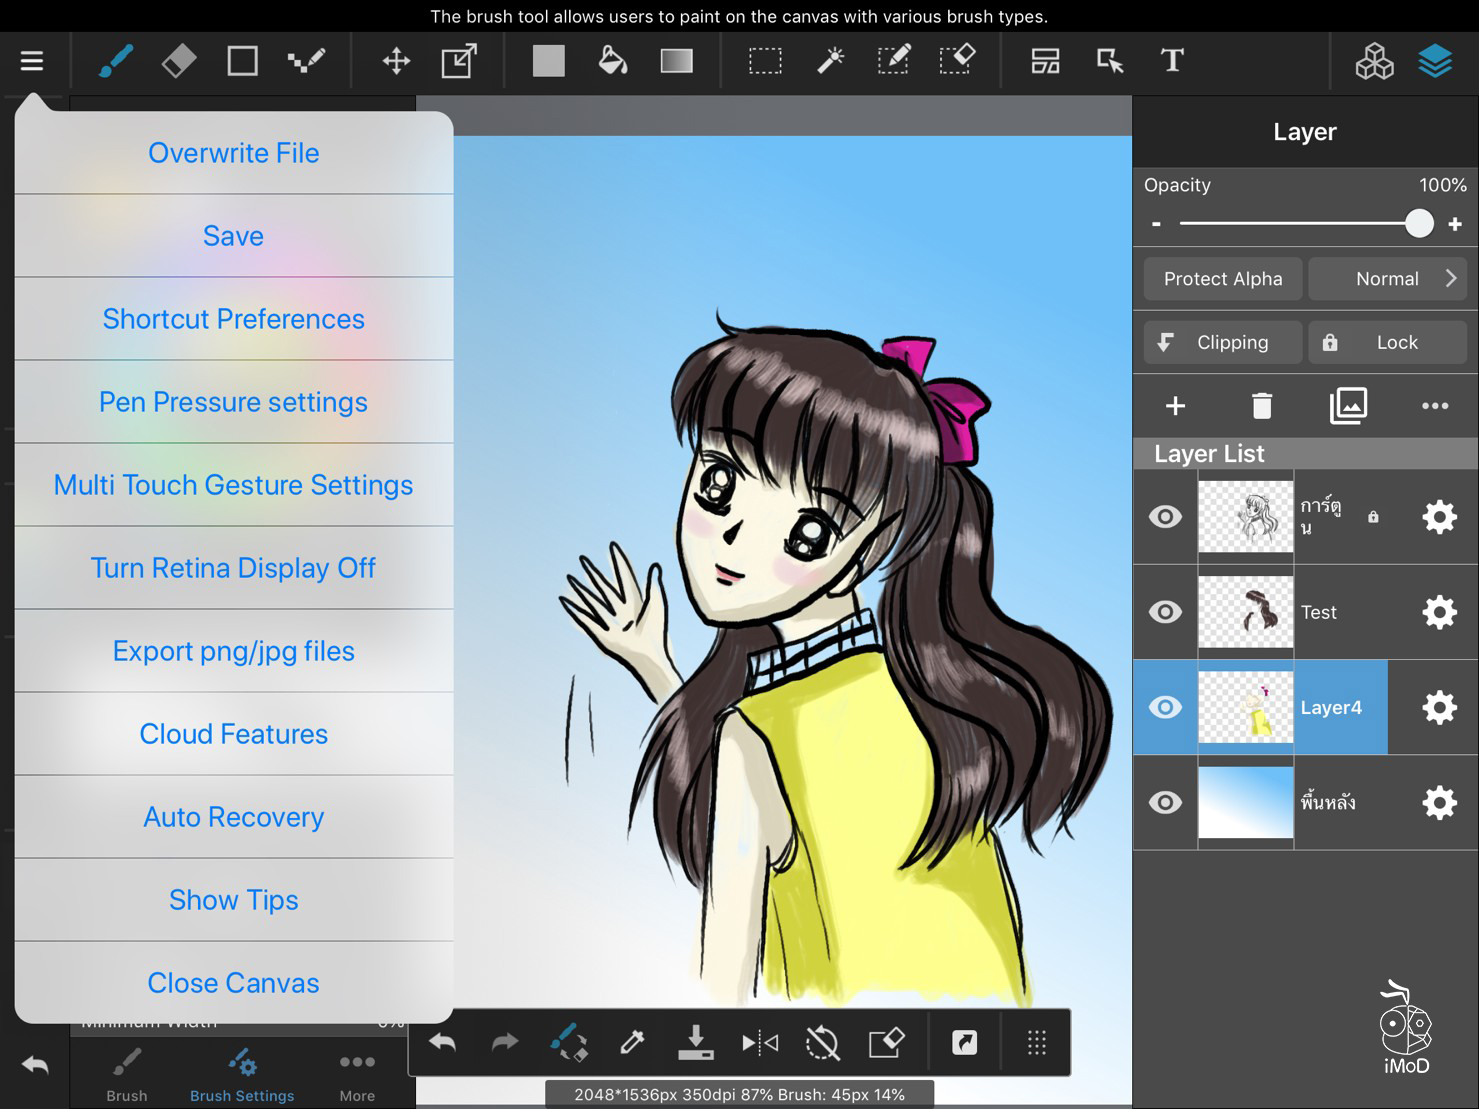
Task: Choose Export png/jpg files from the menu
Action: (x=233, y=650)
